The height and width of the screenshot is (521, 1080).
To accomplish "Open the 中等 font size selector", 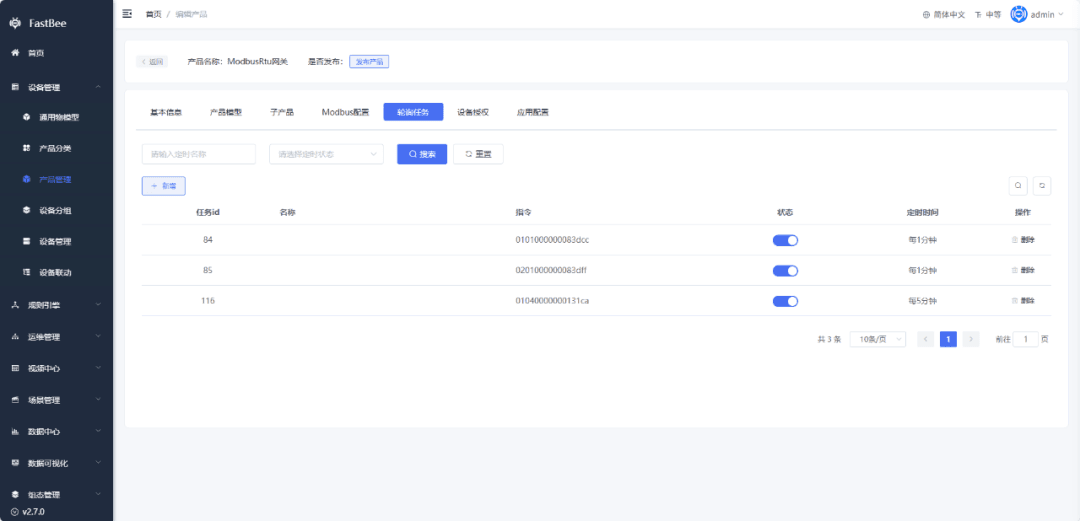I will pyautogui.click(x=988, y=14).
